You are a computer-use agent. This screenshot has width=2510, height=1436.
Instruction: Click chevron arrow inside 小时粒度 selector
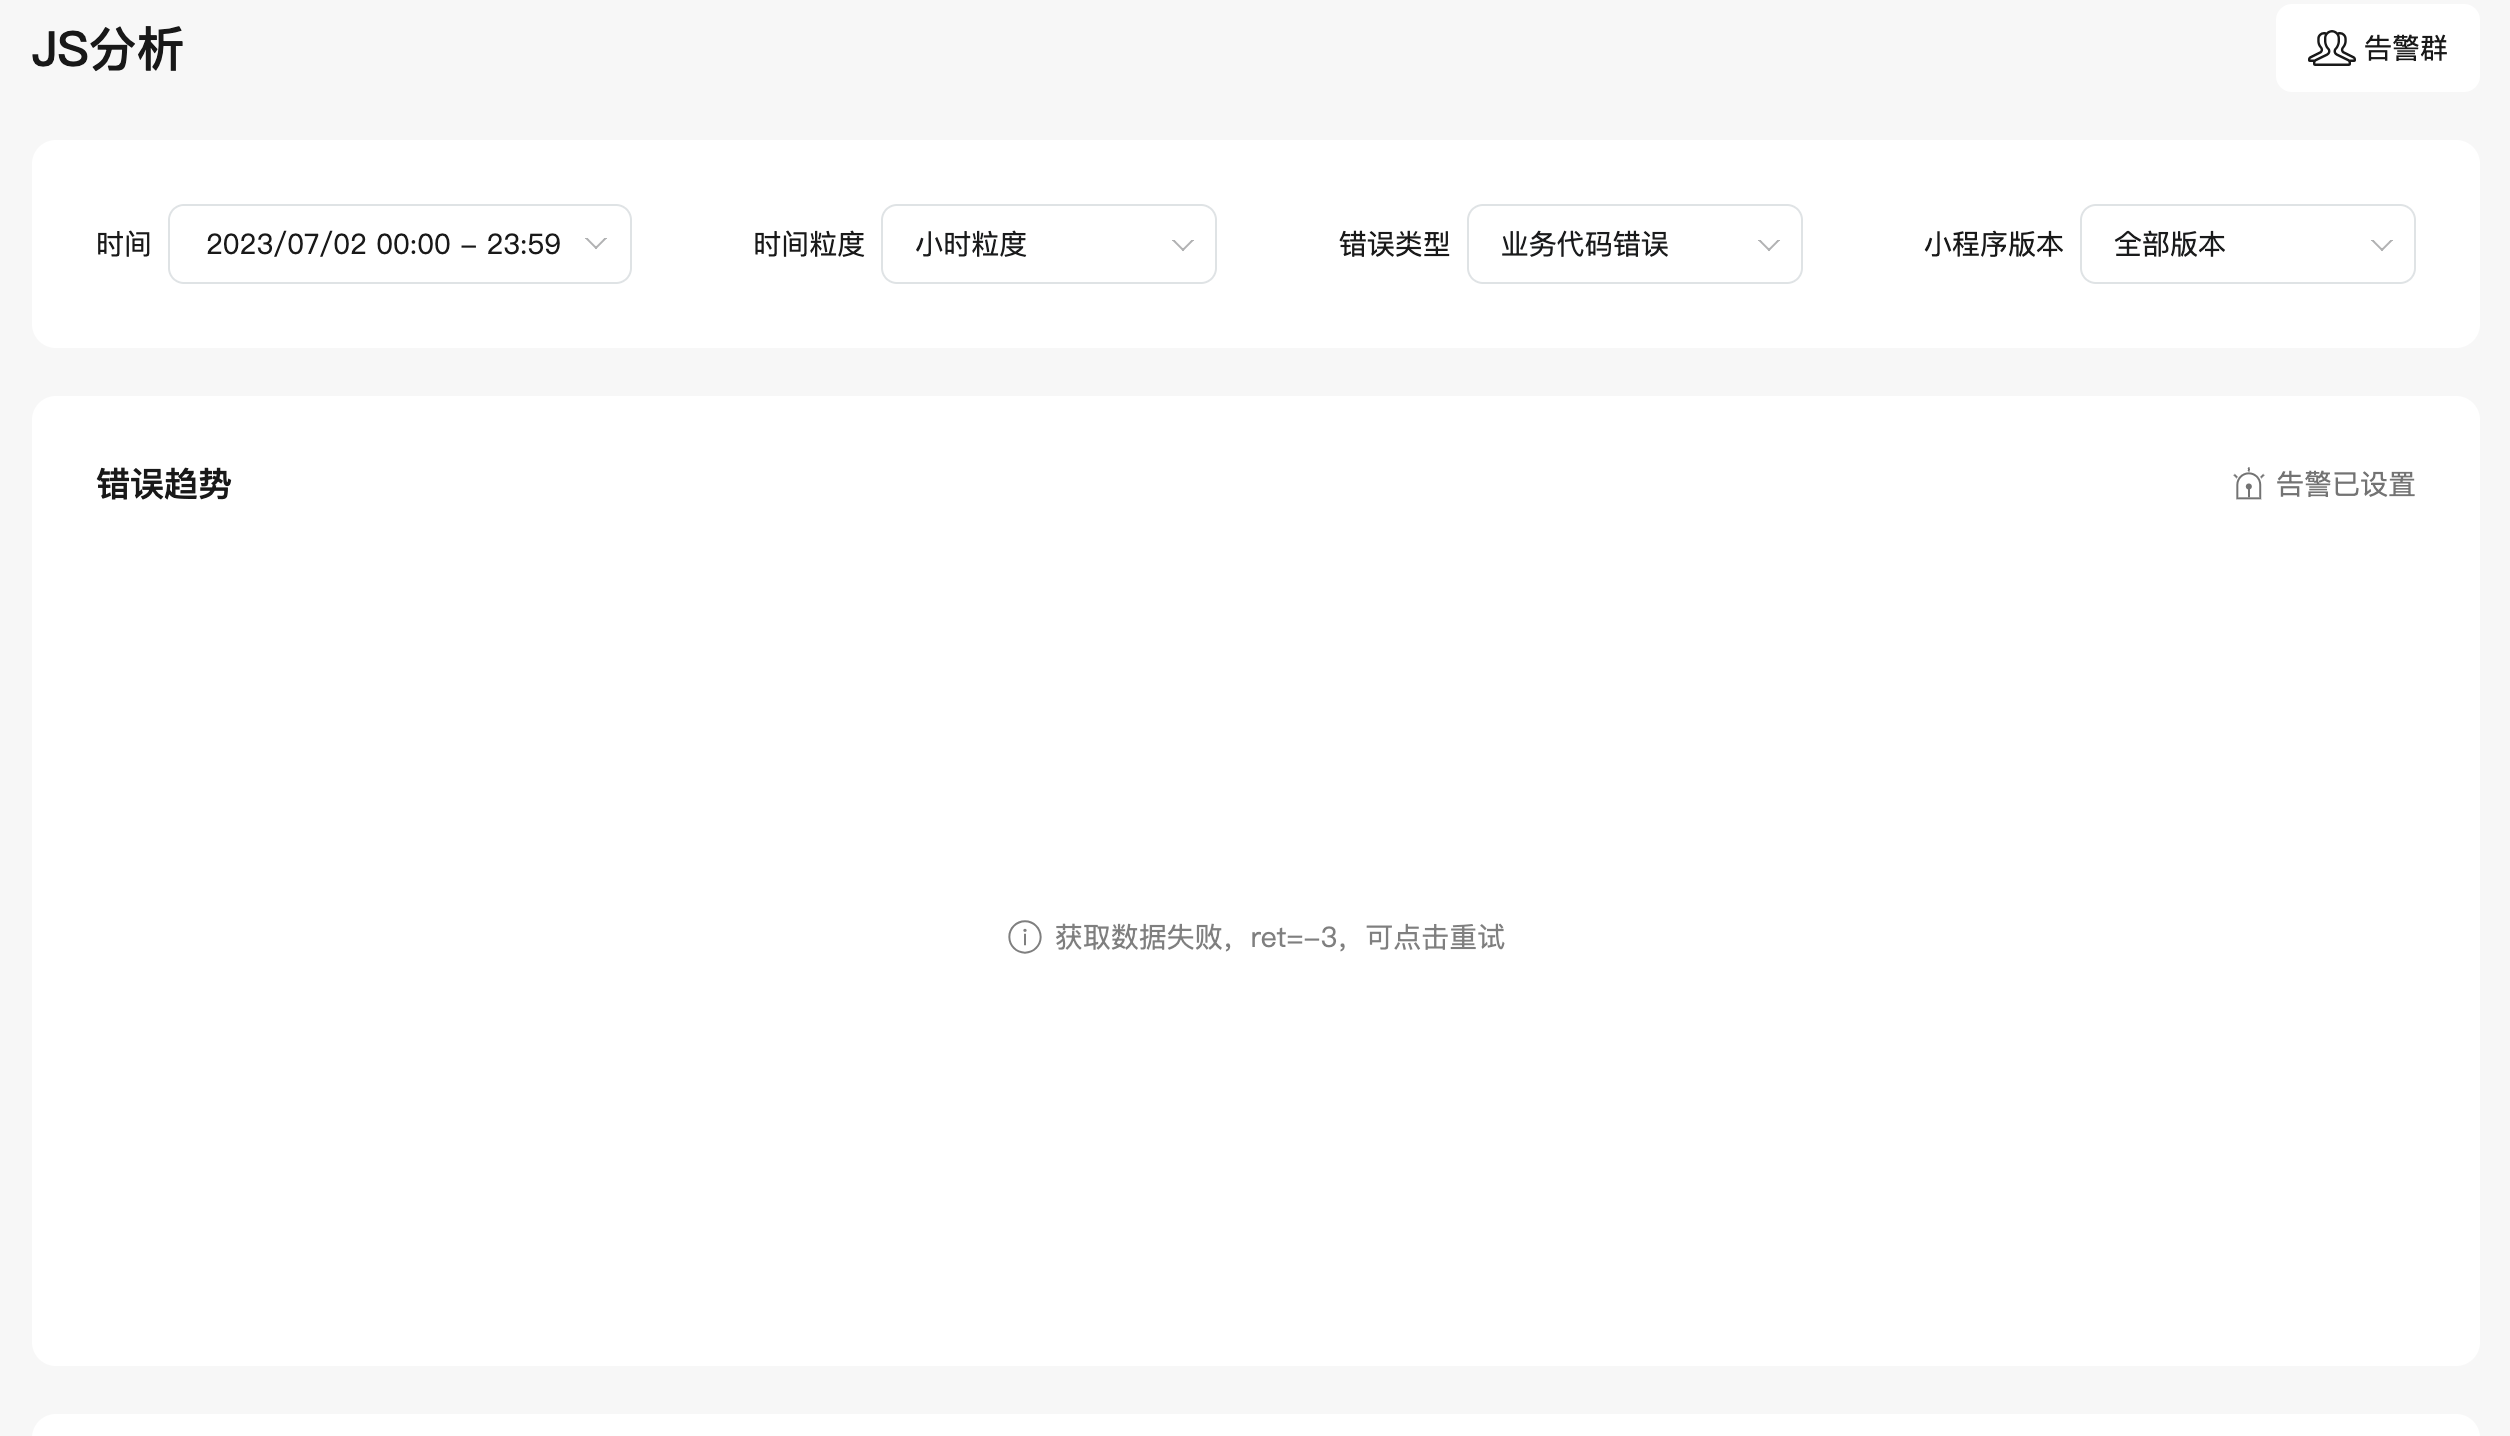point(1182,245)
